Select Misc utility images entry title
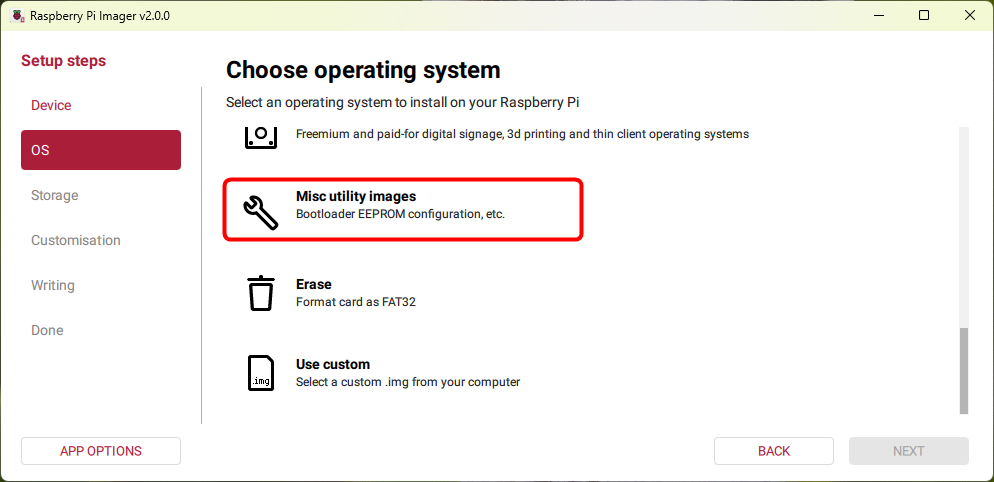The image size is (994, 482). (356, 197)
